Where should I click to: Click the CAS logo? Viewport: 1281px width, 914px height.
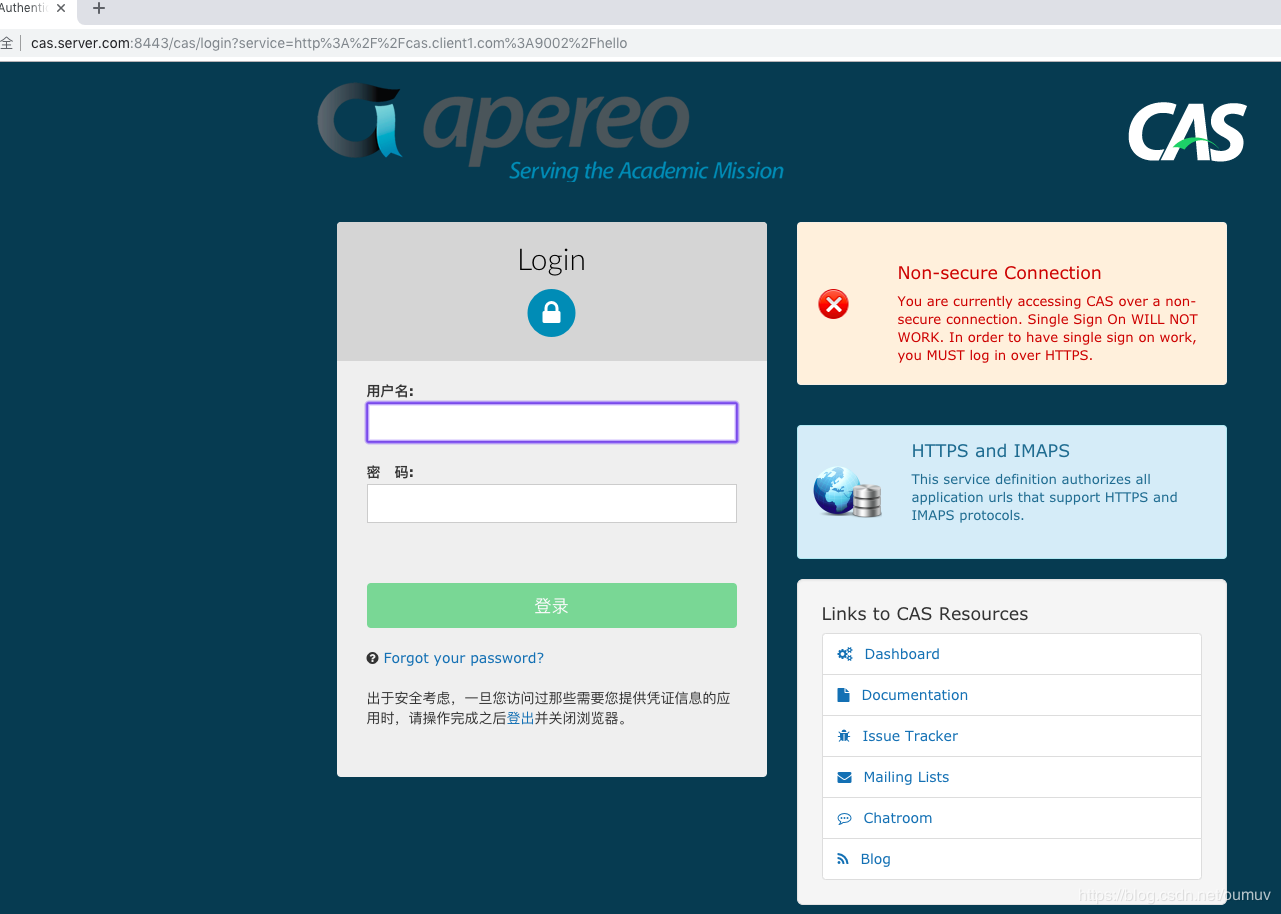click(1187, 132)
